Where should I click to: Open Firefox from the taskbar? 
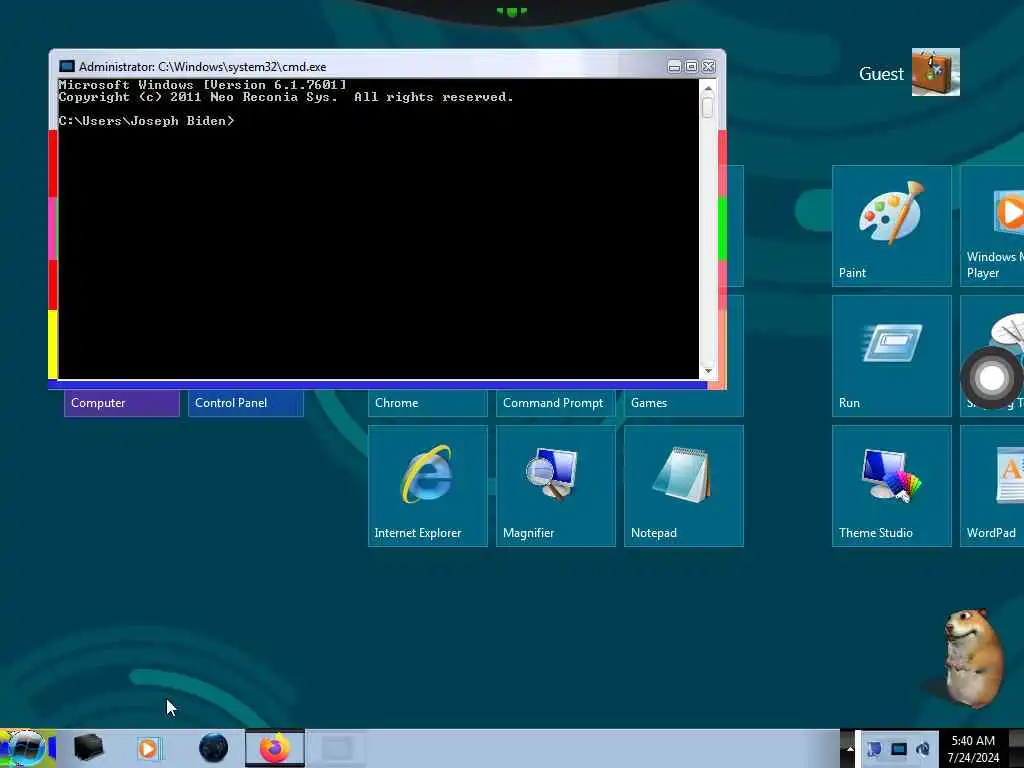tap(275, 748)
